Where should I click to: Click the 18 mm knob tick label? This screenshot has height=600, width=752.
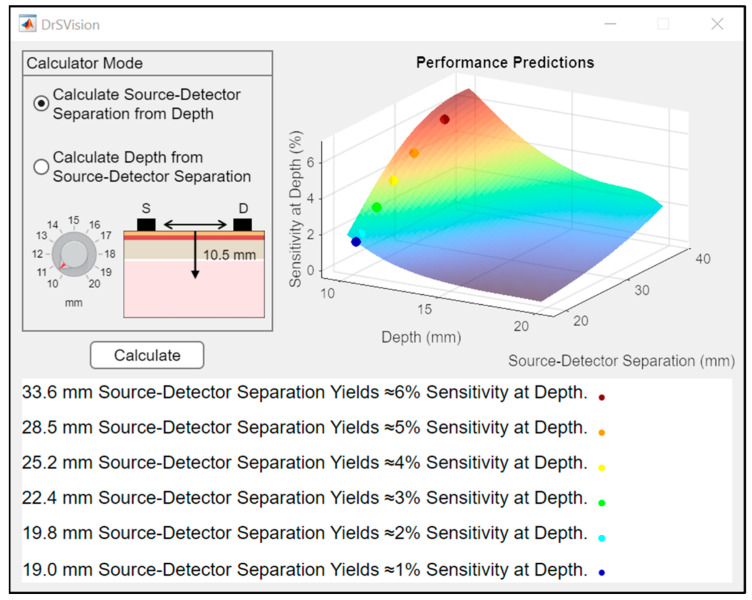[x=110, y=254]
